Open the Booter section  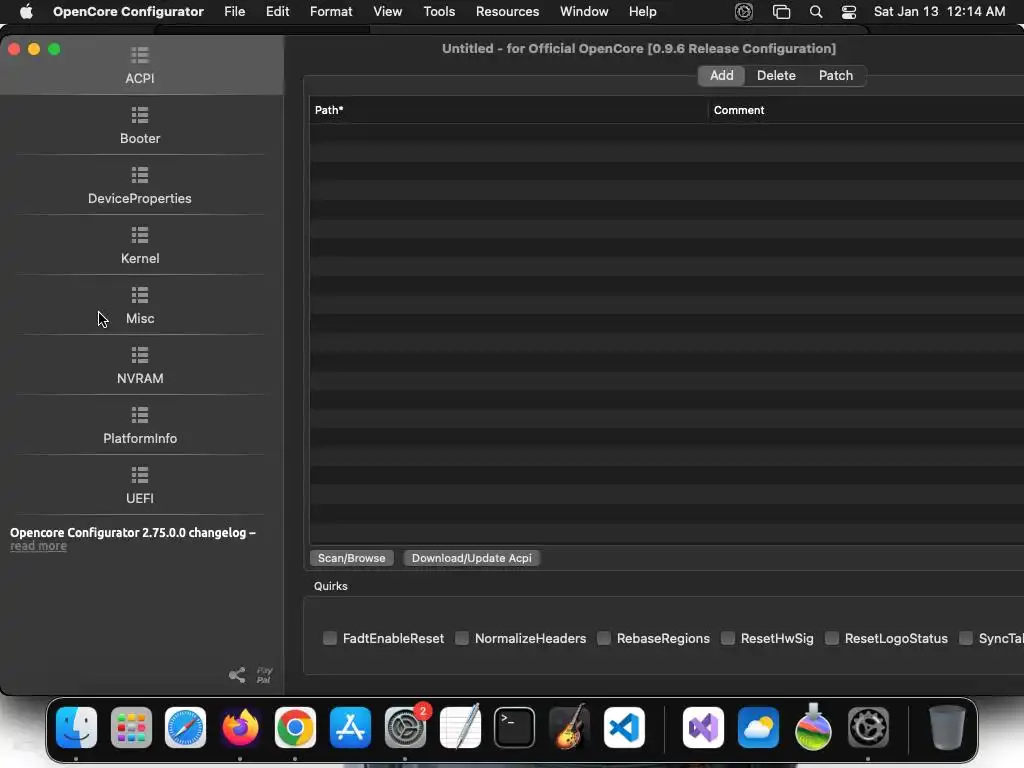pyautogui.click(x=140, y=125)
